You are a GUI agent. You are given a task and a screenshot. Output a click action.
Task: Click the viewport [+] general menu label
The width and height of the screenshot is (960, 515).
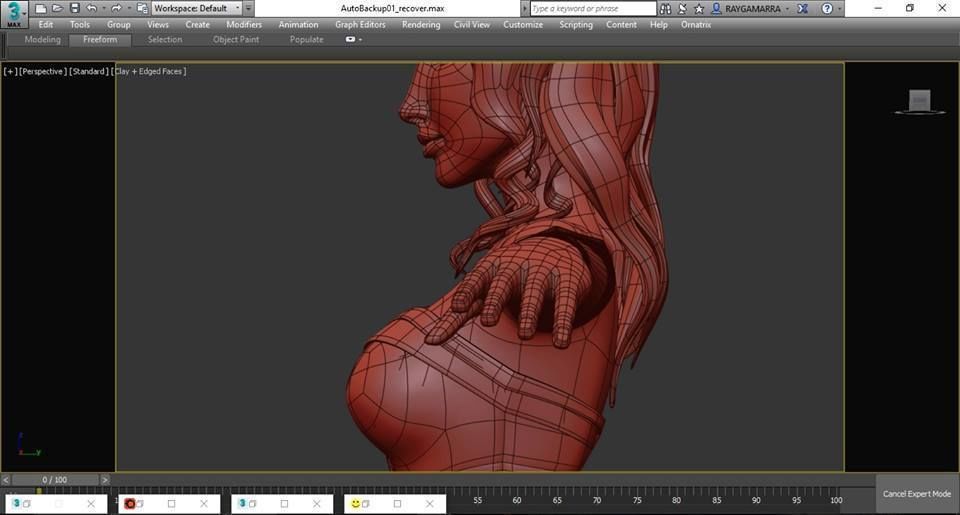(x=10, y=71)
